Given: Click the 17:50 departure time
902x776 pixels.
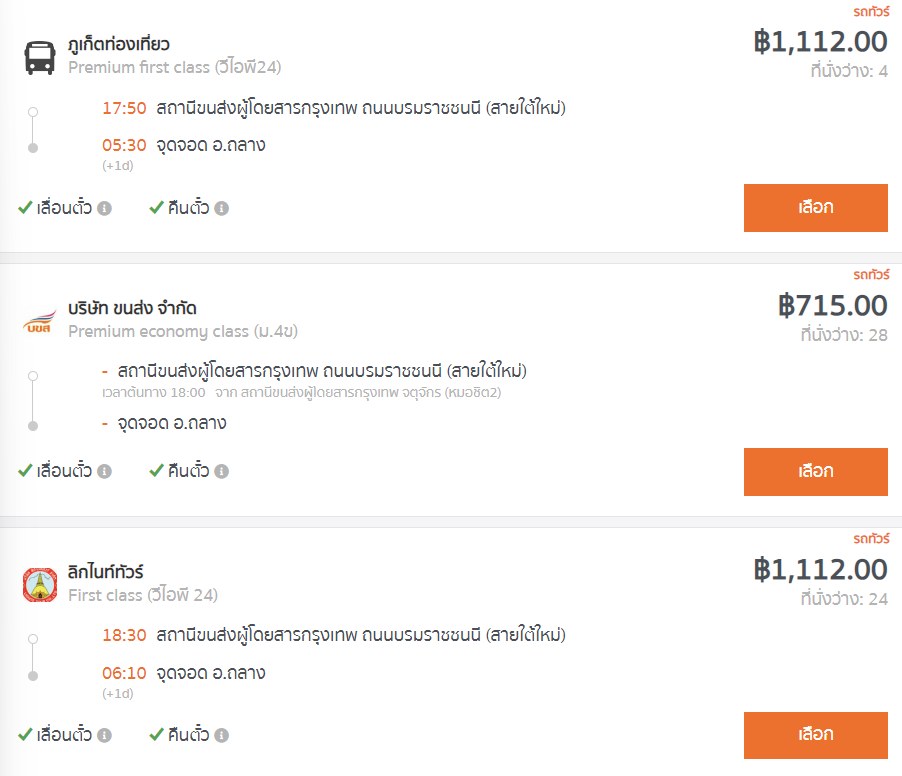Looking at the screenshot, I should tap(124, 108).
